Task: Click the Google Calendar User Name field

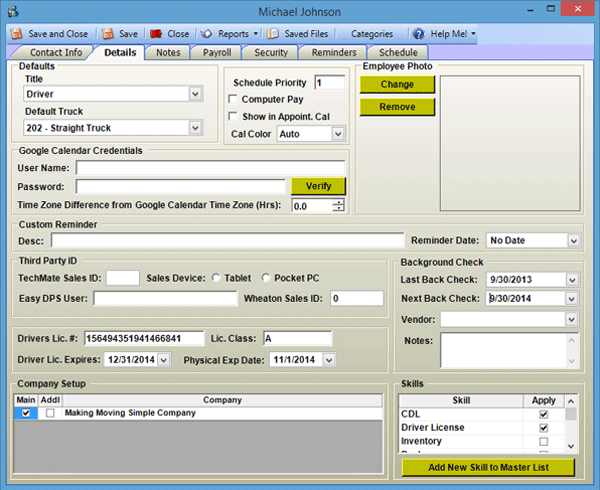Action: click(210, 168)
